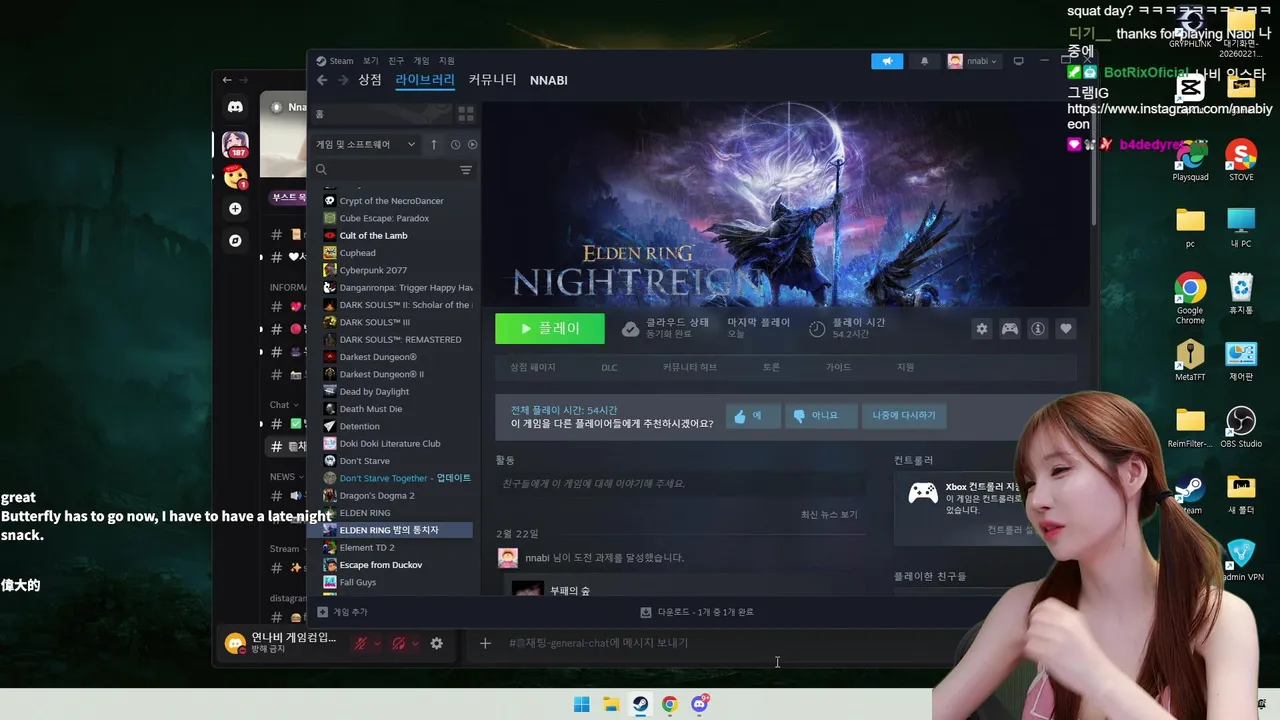1280x720 pixels.
Task: Toggle the ready-to-play filter icon
Action: coord(472,145)
